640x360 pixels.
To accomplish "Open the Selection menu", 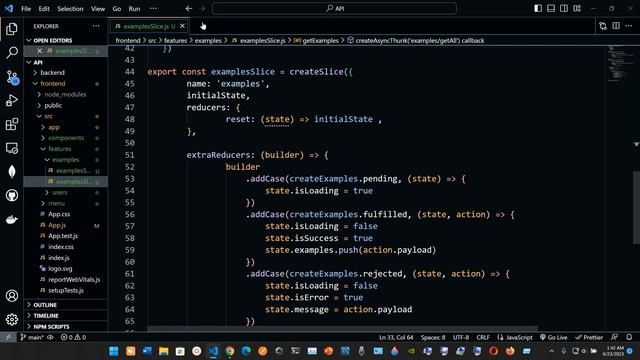I will [70, 9].
